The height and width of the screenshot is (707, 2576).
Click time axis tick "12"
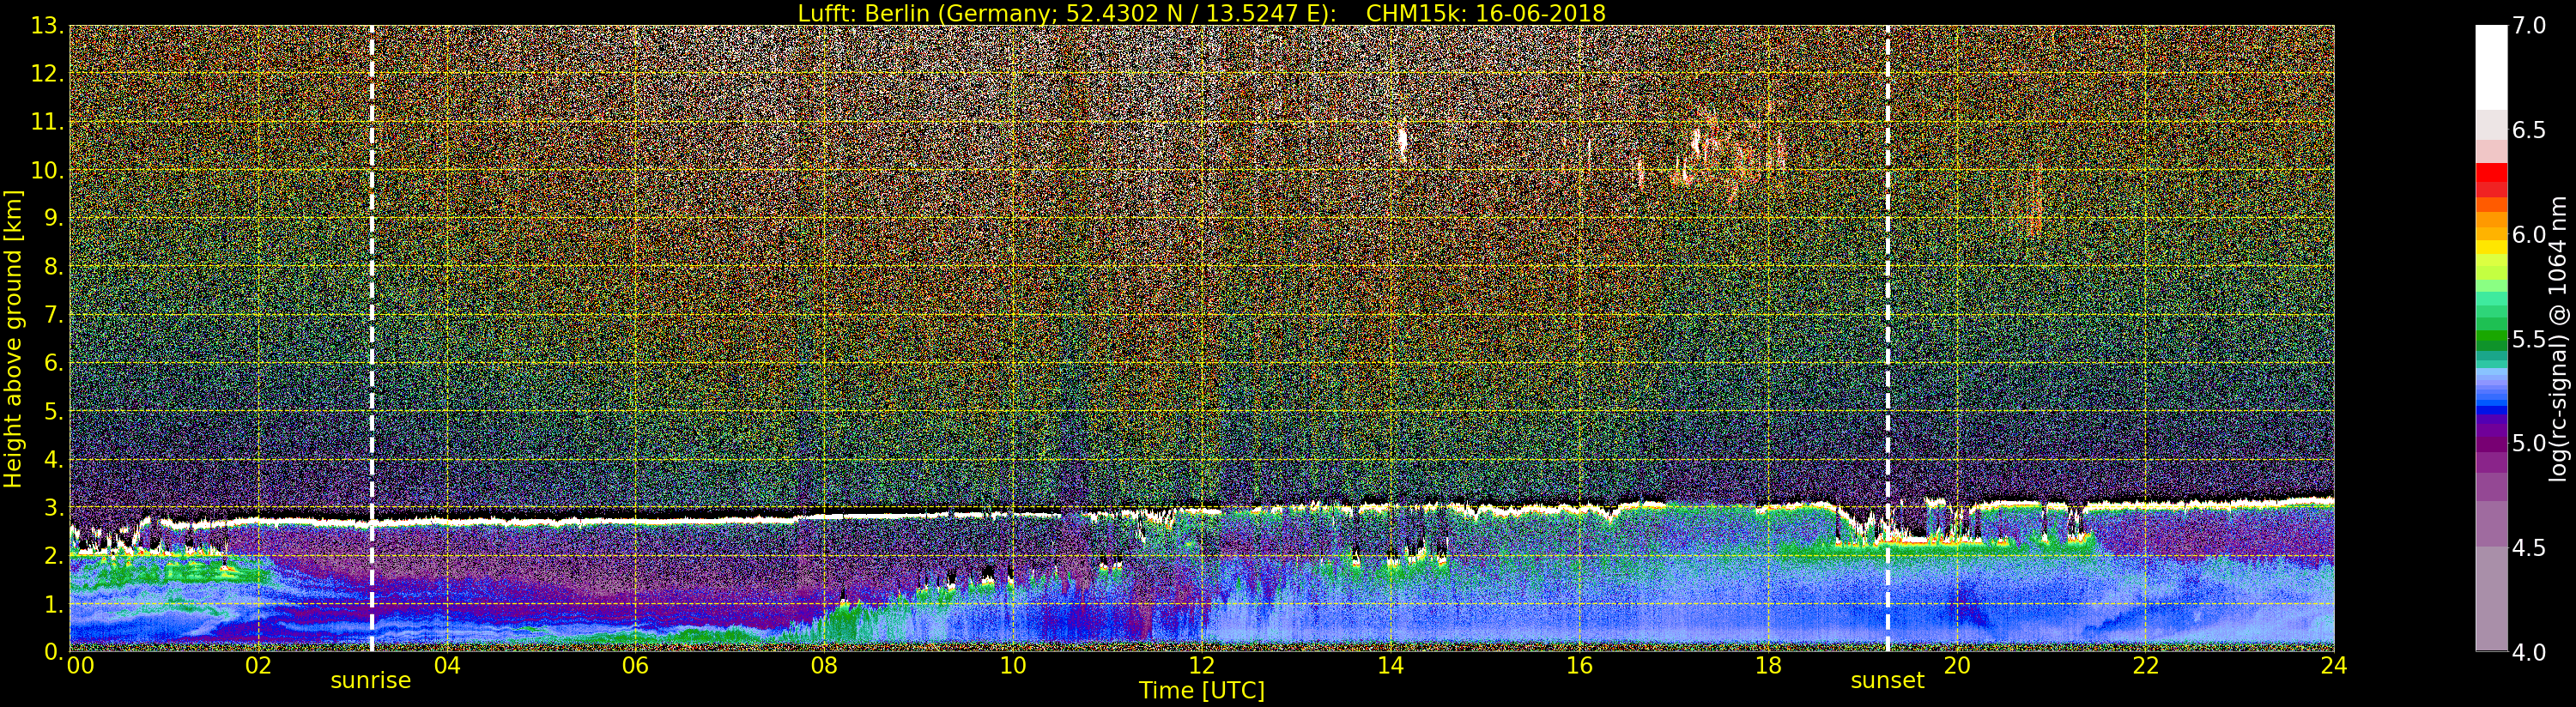coord(1202,665)
